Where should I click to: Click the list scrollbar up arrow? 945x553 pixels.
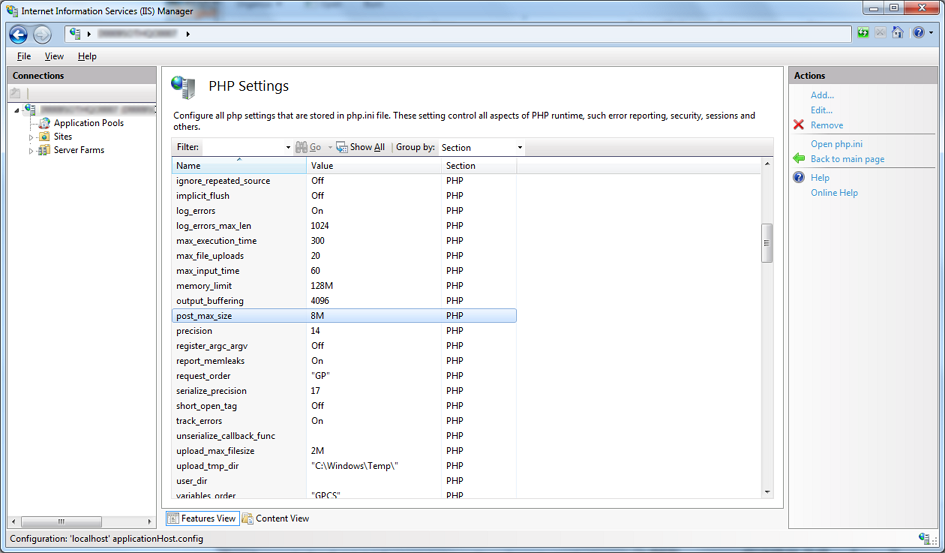[767, 164]
